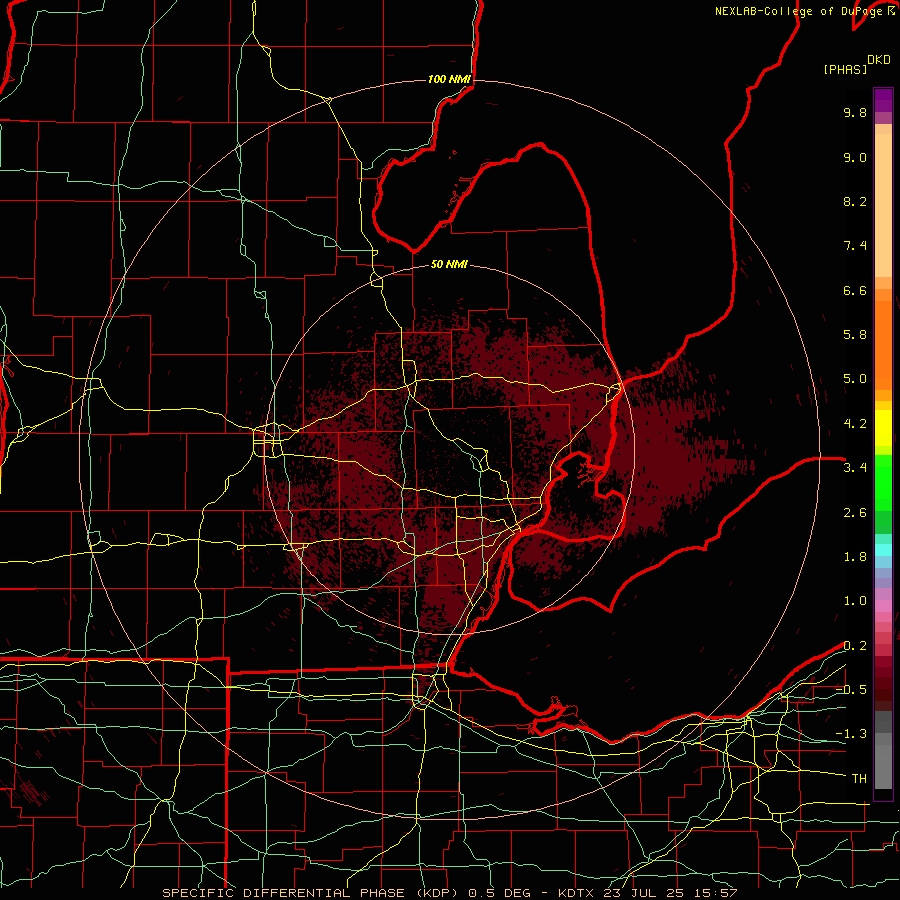Image resolution: width=900 pixels, height=900 pixels.
Task: Click the 1.8 legend value
Action: 855,557
